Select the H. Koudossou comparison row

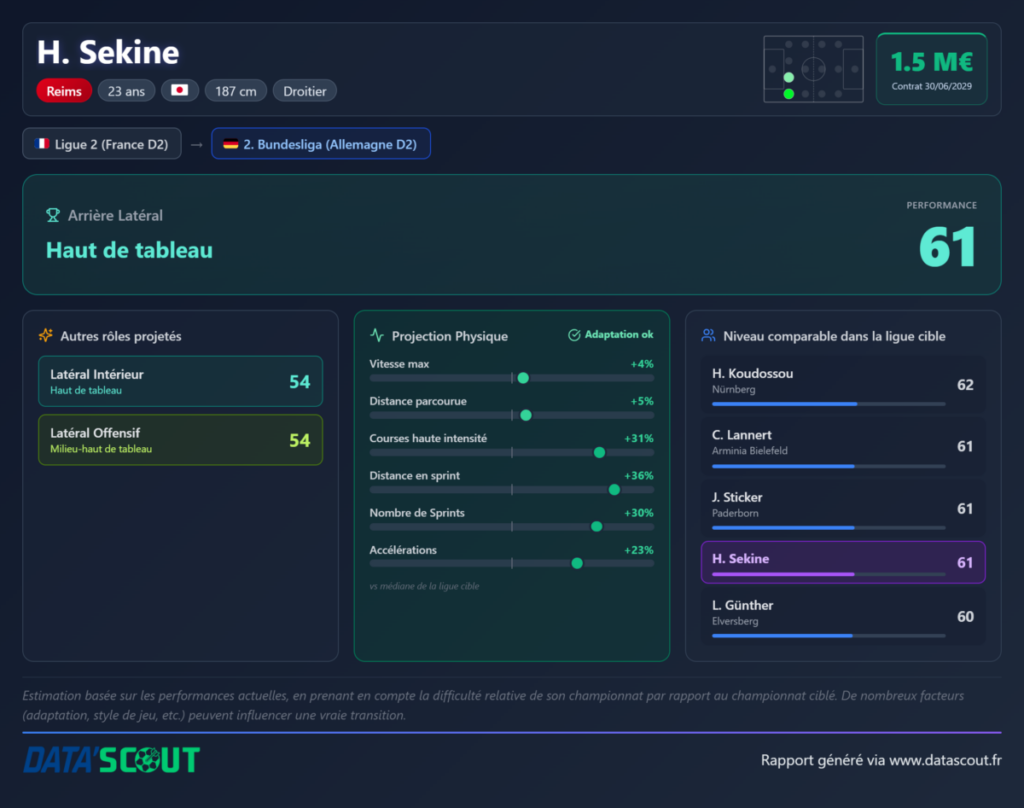coord(843,385)
